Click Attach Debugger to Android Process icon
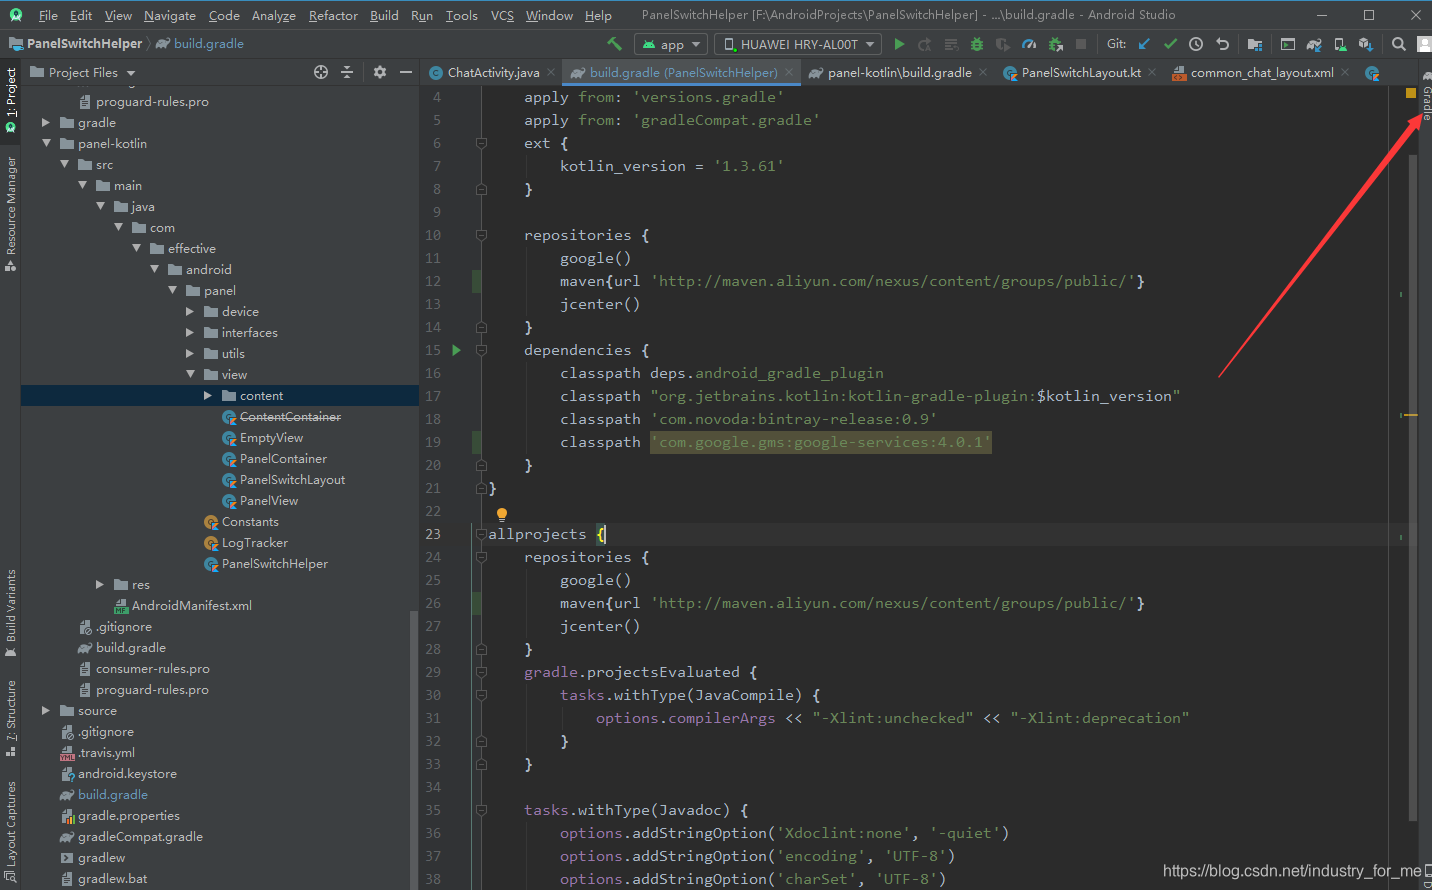 point(1055,44)
